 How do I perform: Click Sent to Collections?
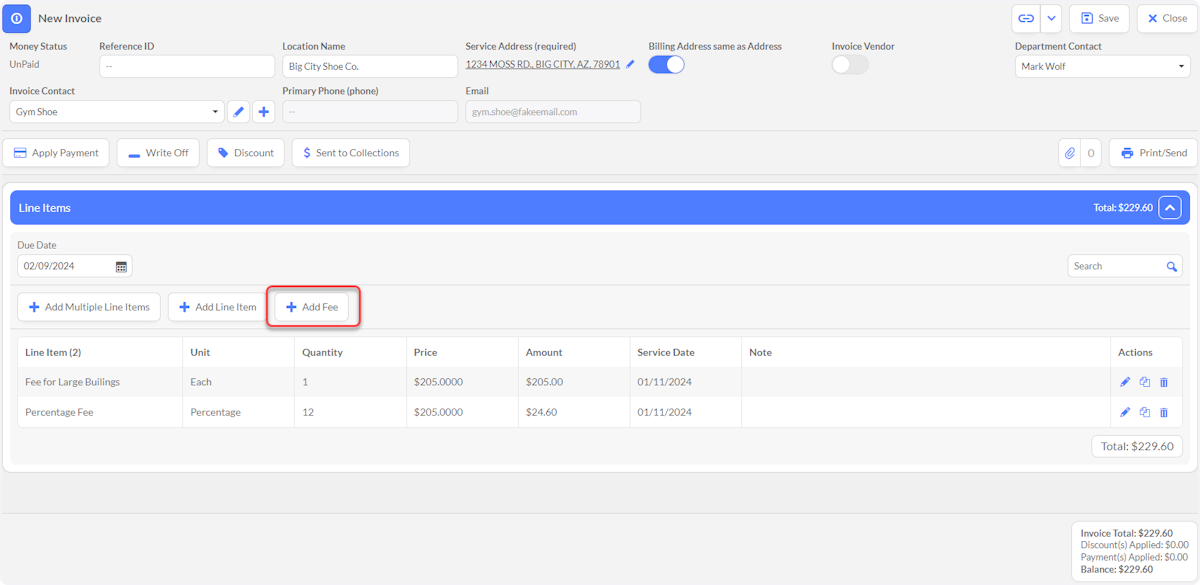click(x=350, y=153)
